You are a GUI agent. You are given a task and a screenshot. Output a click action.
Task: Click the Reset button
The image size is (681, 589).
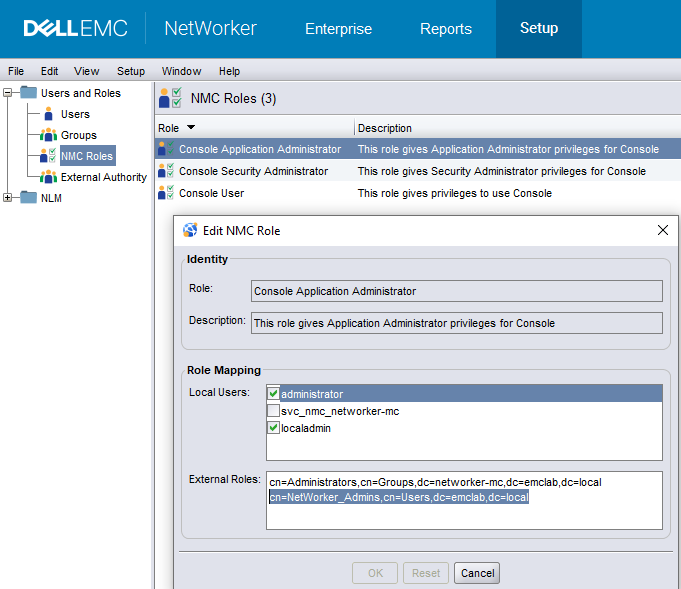click(x=426, y=573)
